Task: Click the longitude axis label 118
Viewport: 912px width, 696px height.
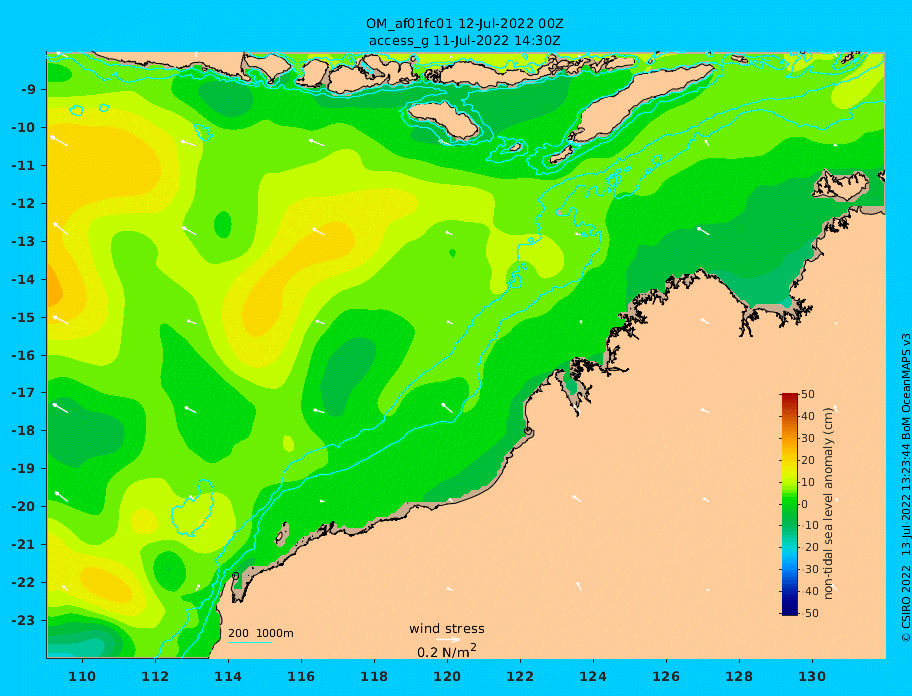Action: coord(374,676)
